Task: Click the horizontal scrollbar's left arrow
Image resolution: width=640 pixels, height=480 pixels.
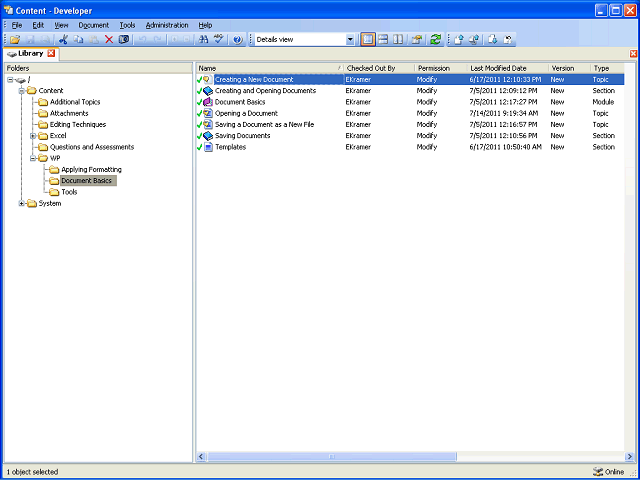Action: tap(201, 456)
